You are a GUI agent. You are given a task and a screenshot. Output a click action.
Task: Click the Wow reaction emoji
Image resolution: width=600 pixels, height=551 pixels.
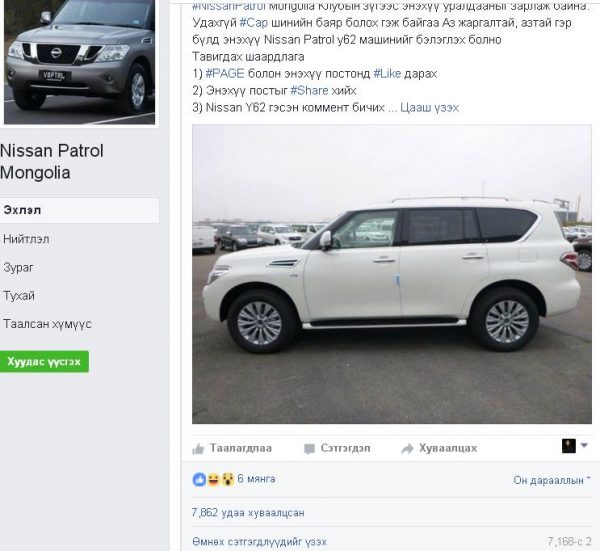pos(227,479)
